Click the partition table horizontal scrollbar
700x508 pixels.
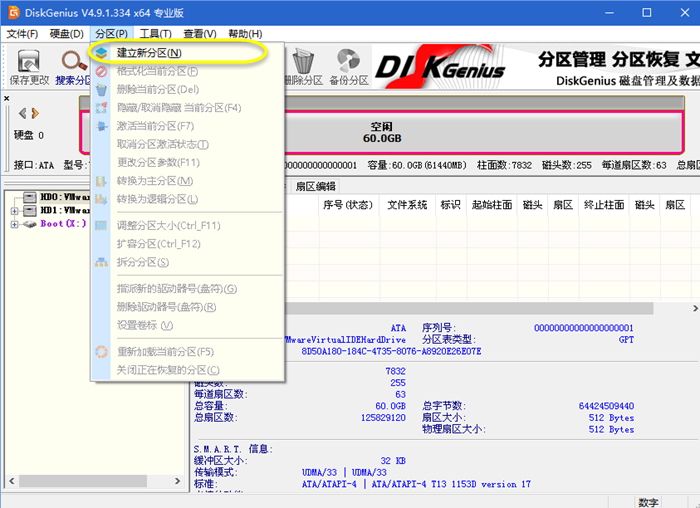click(x=469, y=308)
